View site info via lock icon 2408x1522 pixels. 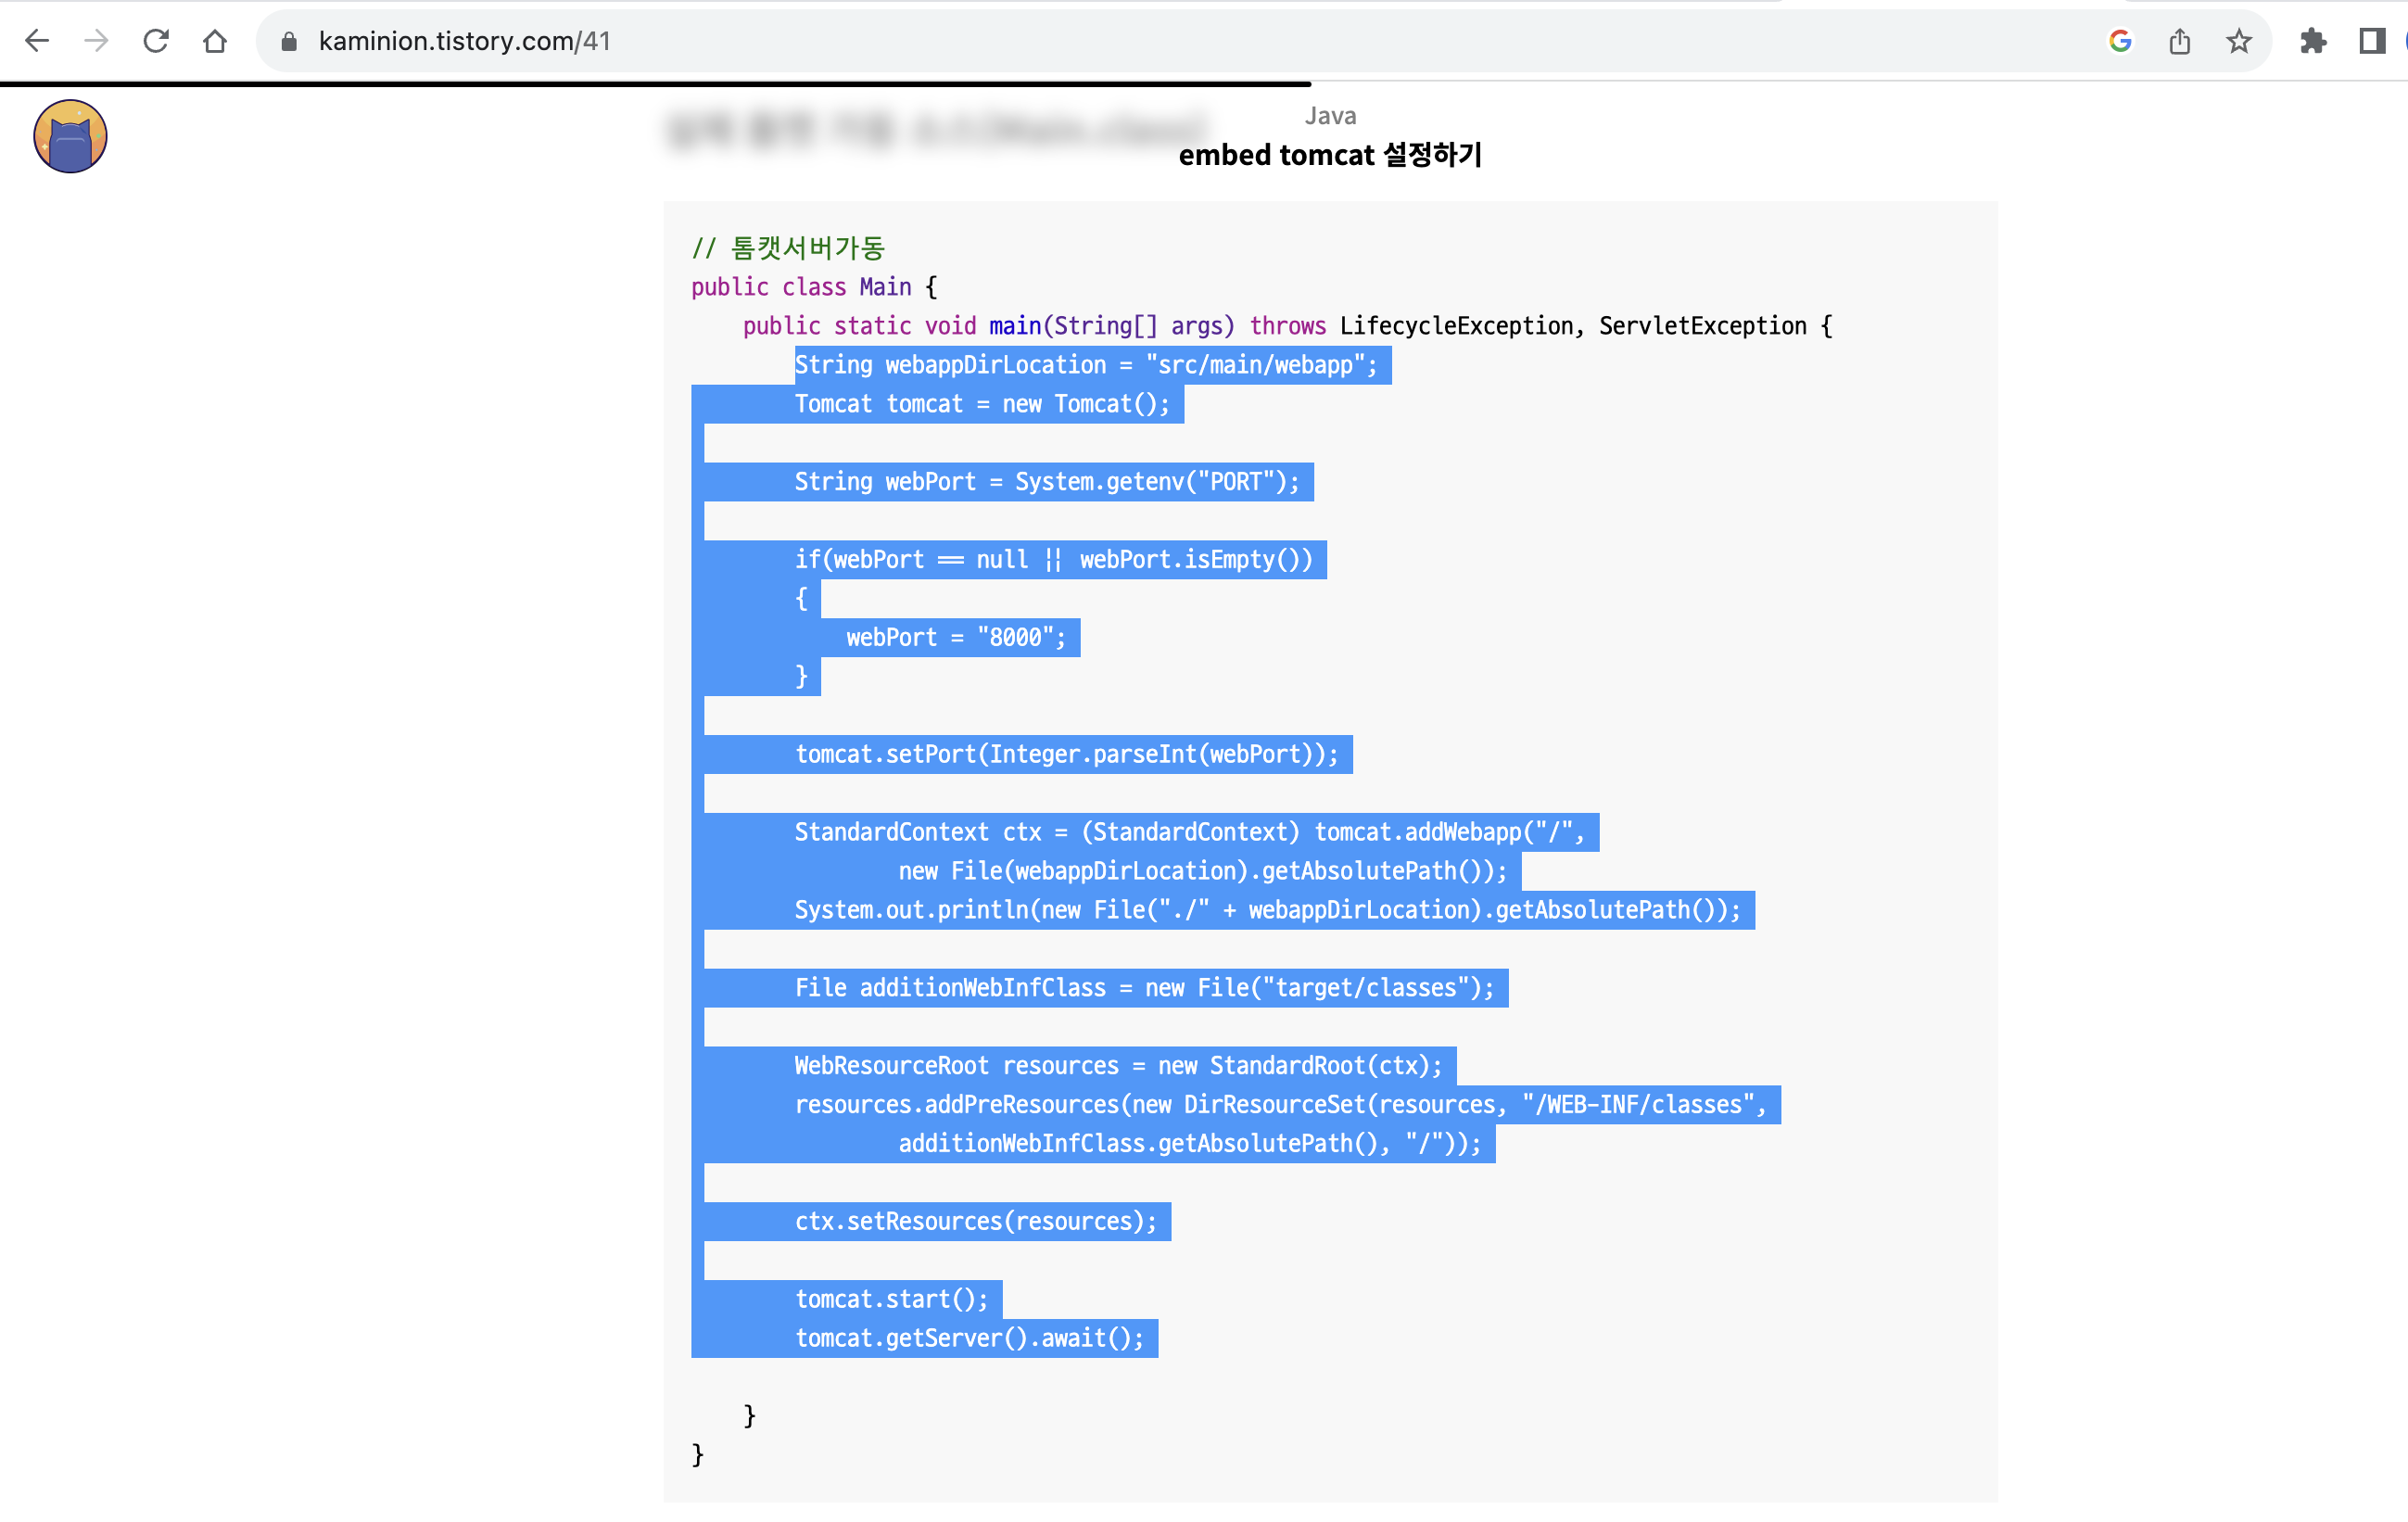(x=289, y=41)
